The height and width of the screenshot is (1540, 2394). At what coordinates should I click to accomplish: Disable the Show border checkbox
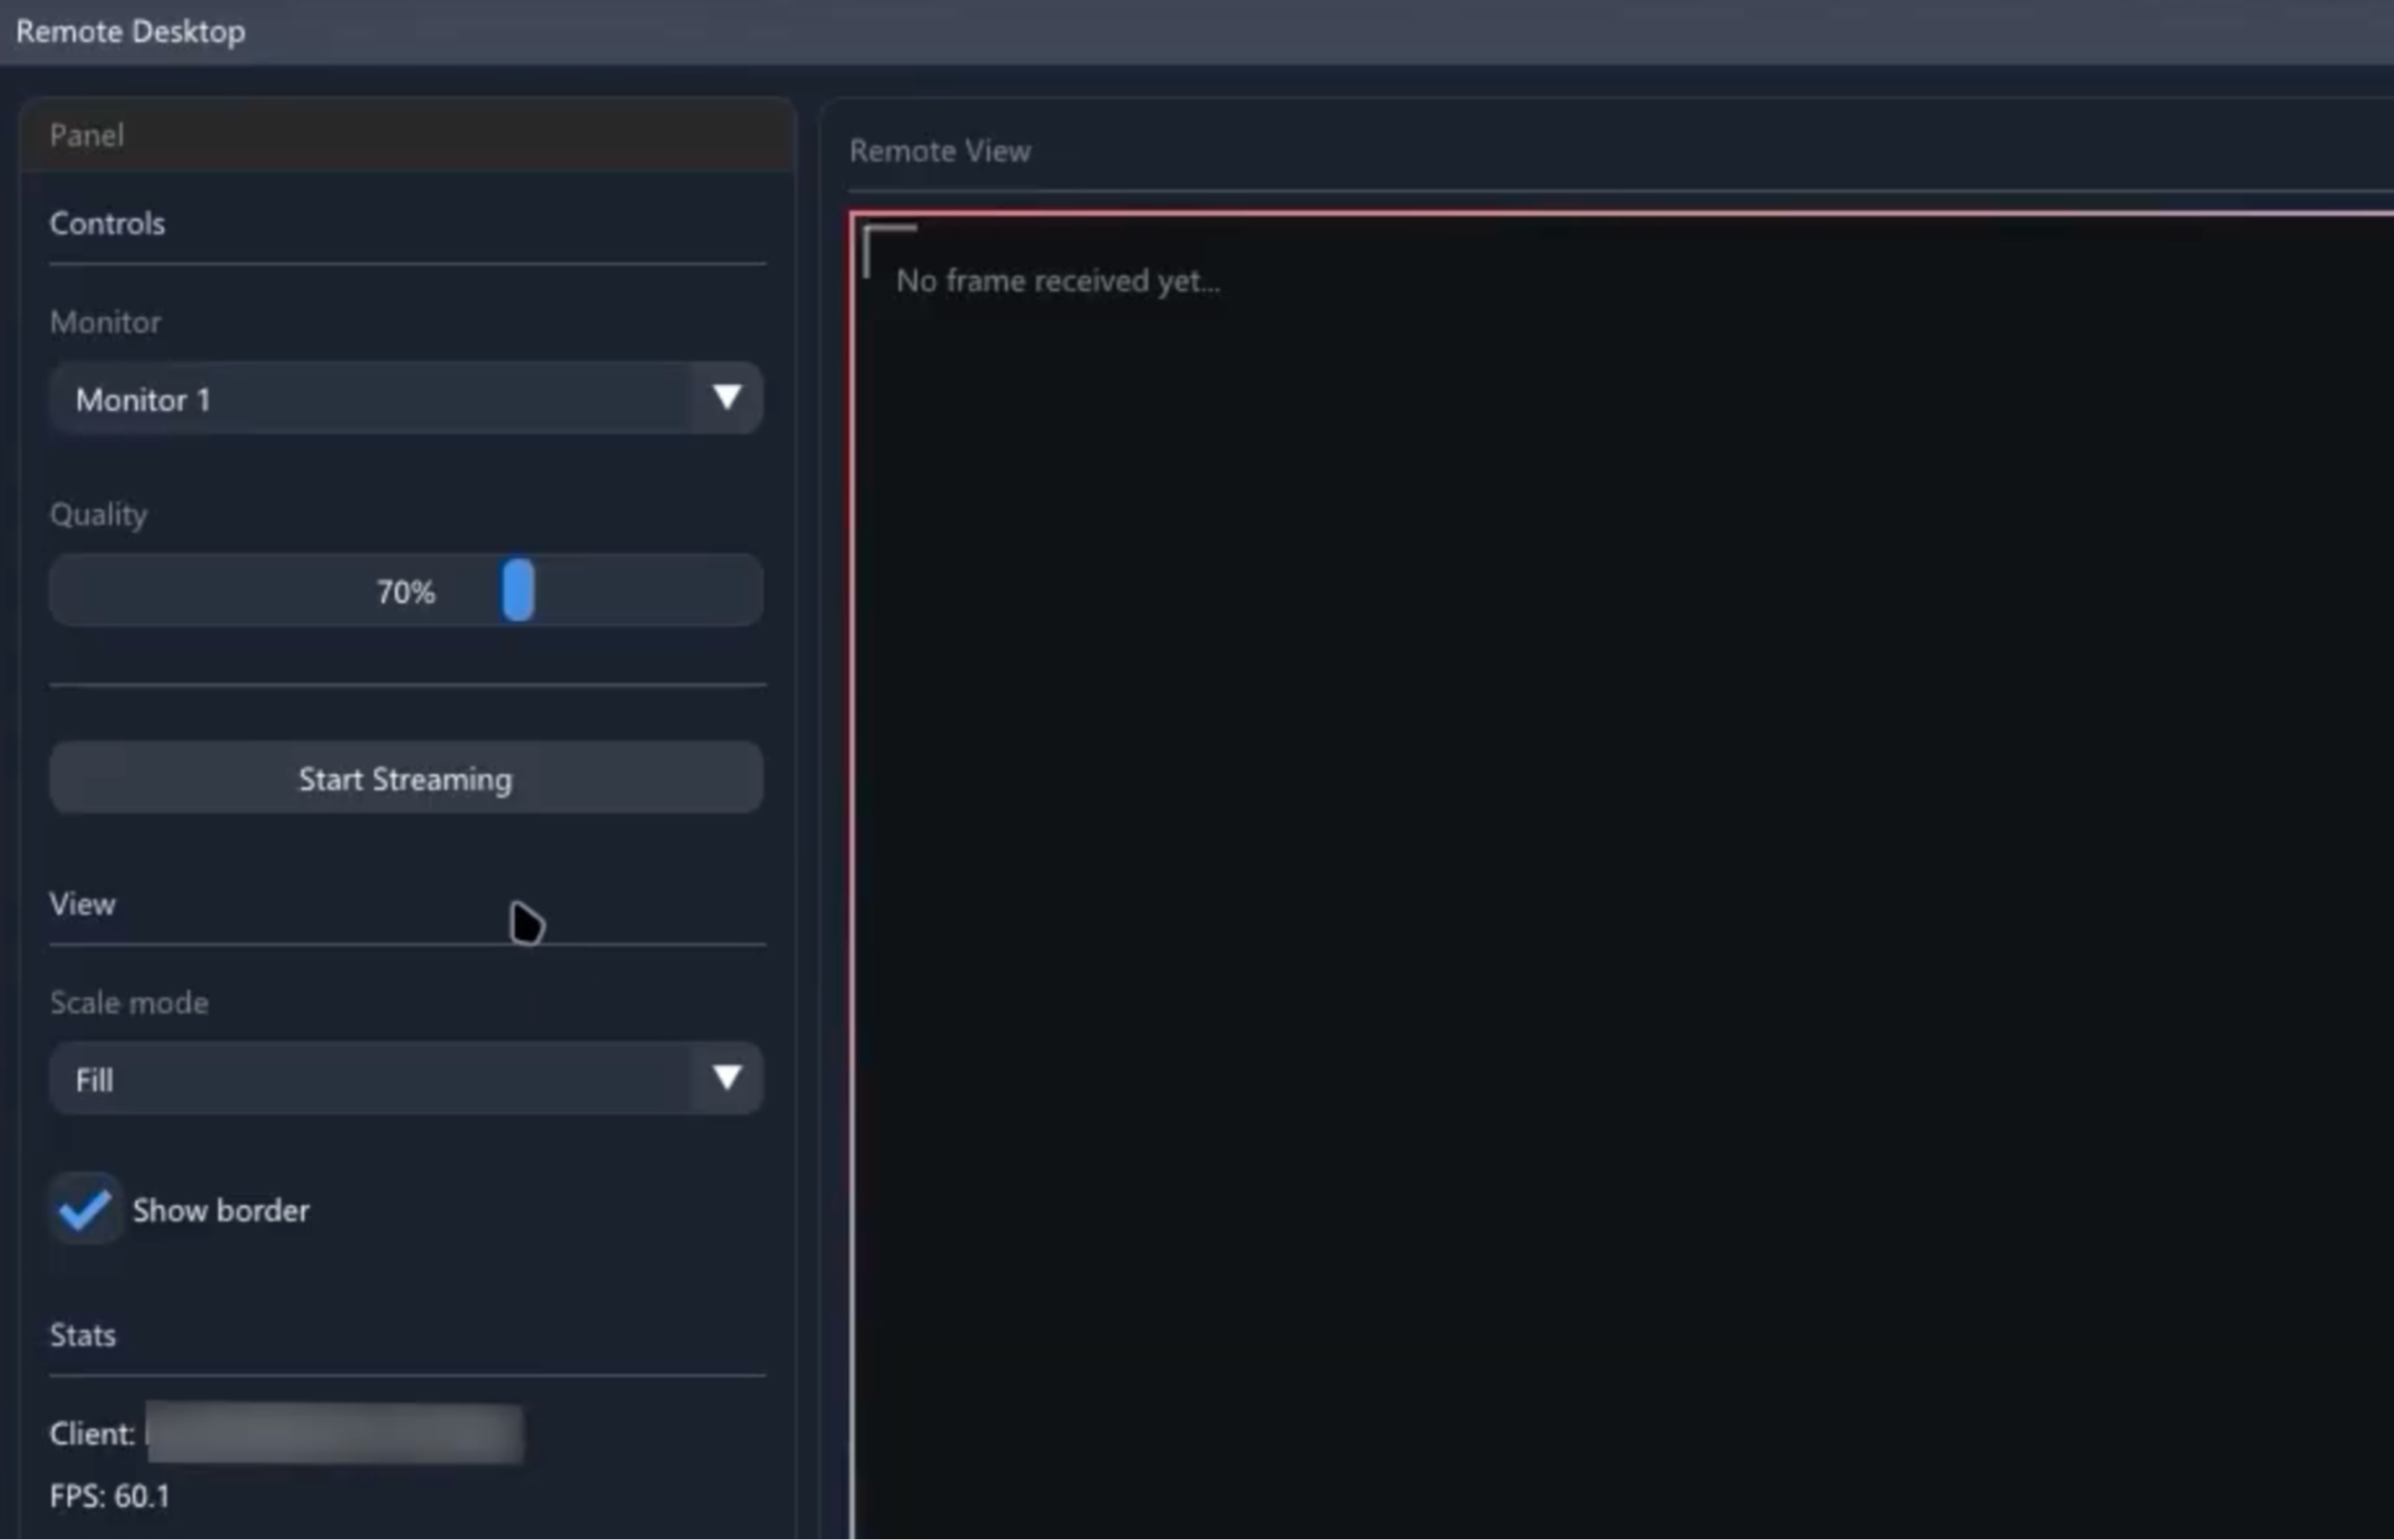tap(84, 1209)
